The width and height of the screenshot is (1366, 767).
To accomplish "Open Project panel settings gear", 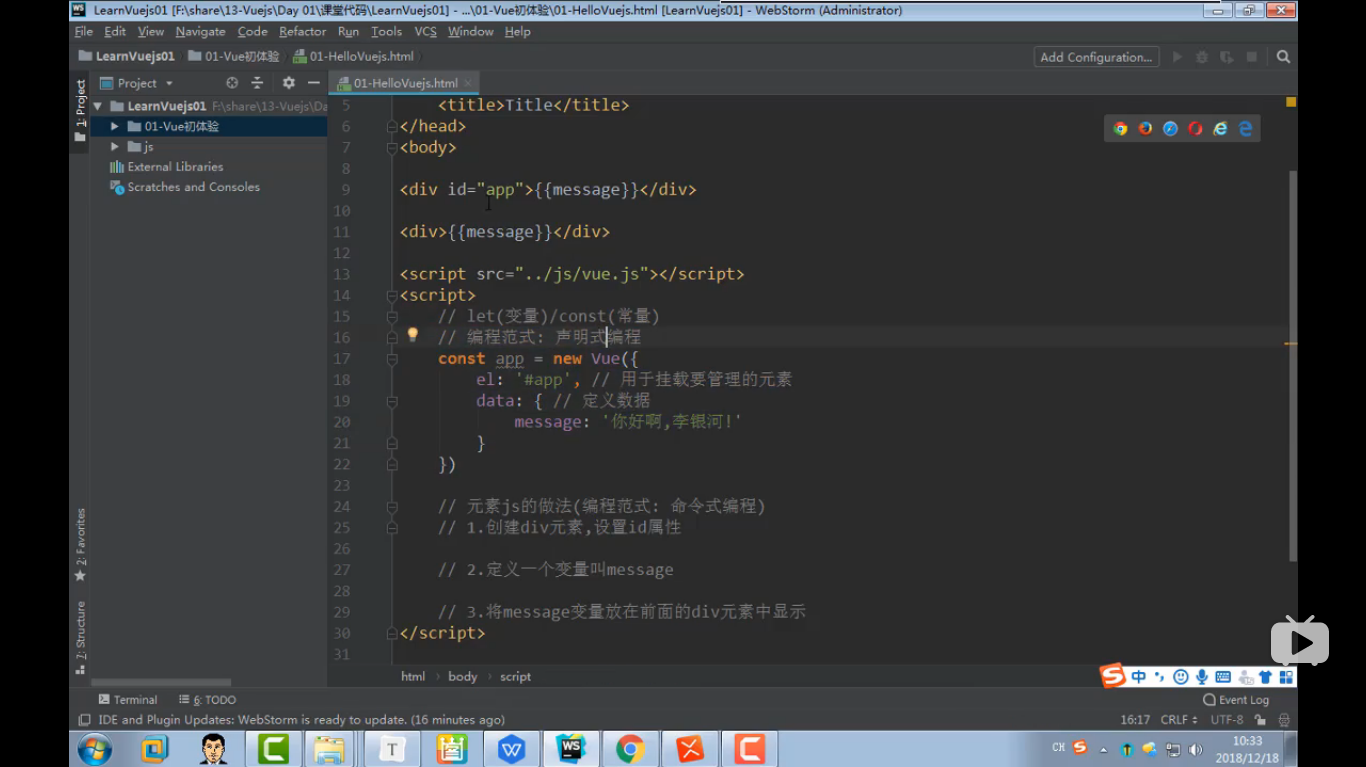I will click(288, 83).
